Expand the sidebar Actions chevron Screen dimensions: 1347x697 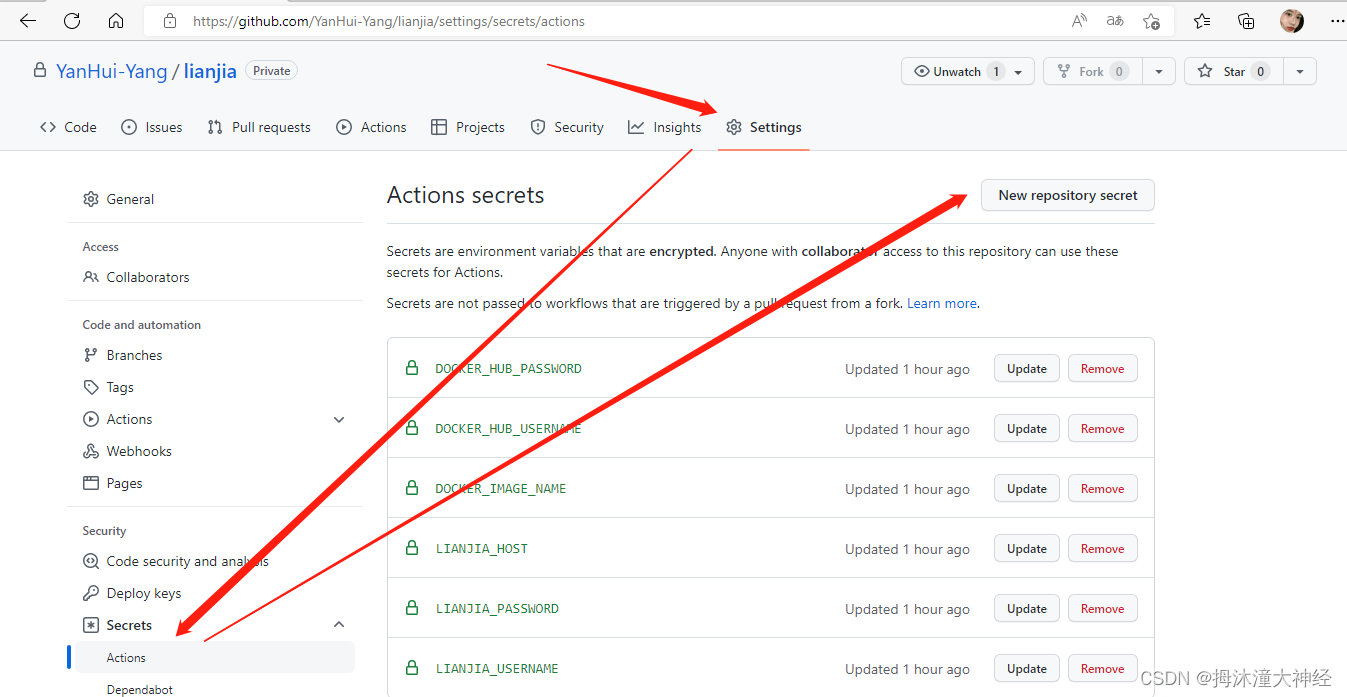coord(339,420)
